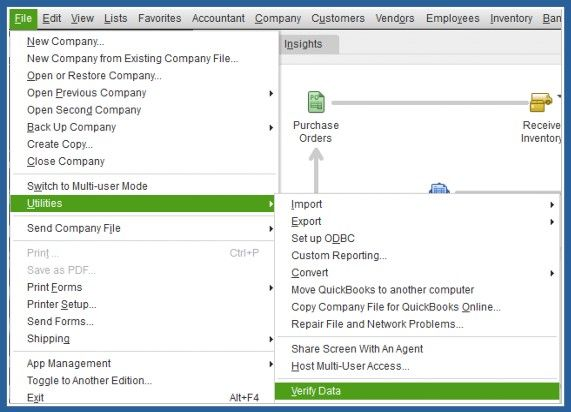Image resolution: width=571 pixels, height=412 pixels.
Task: Open the Accountant menu
Action: coord(218,18)
